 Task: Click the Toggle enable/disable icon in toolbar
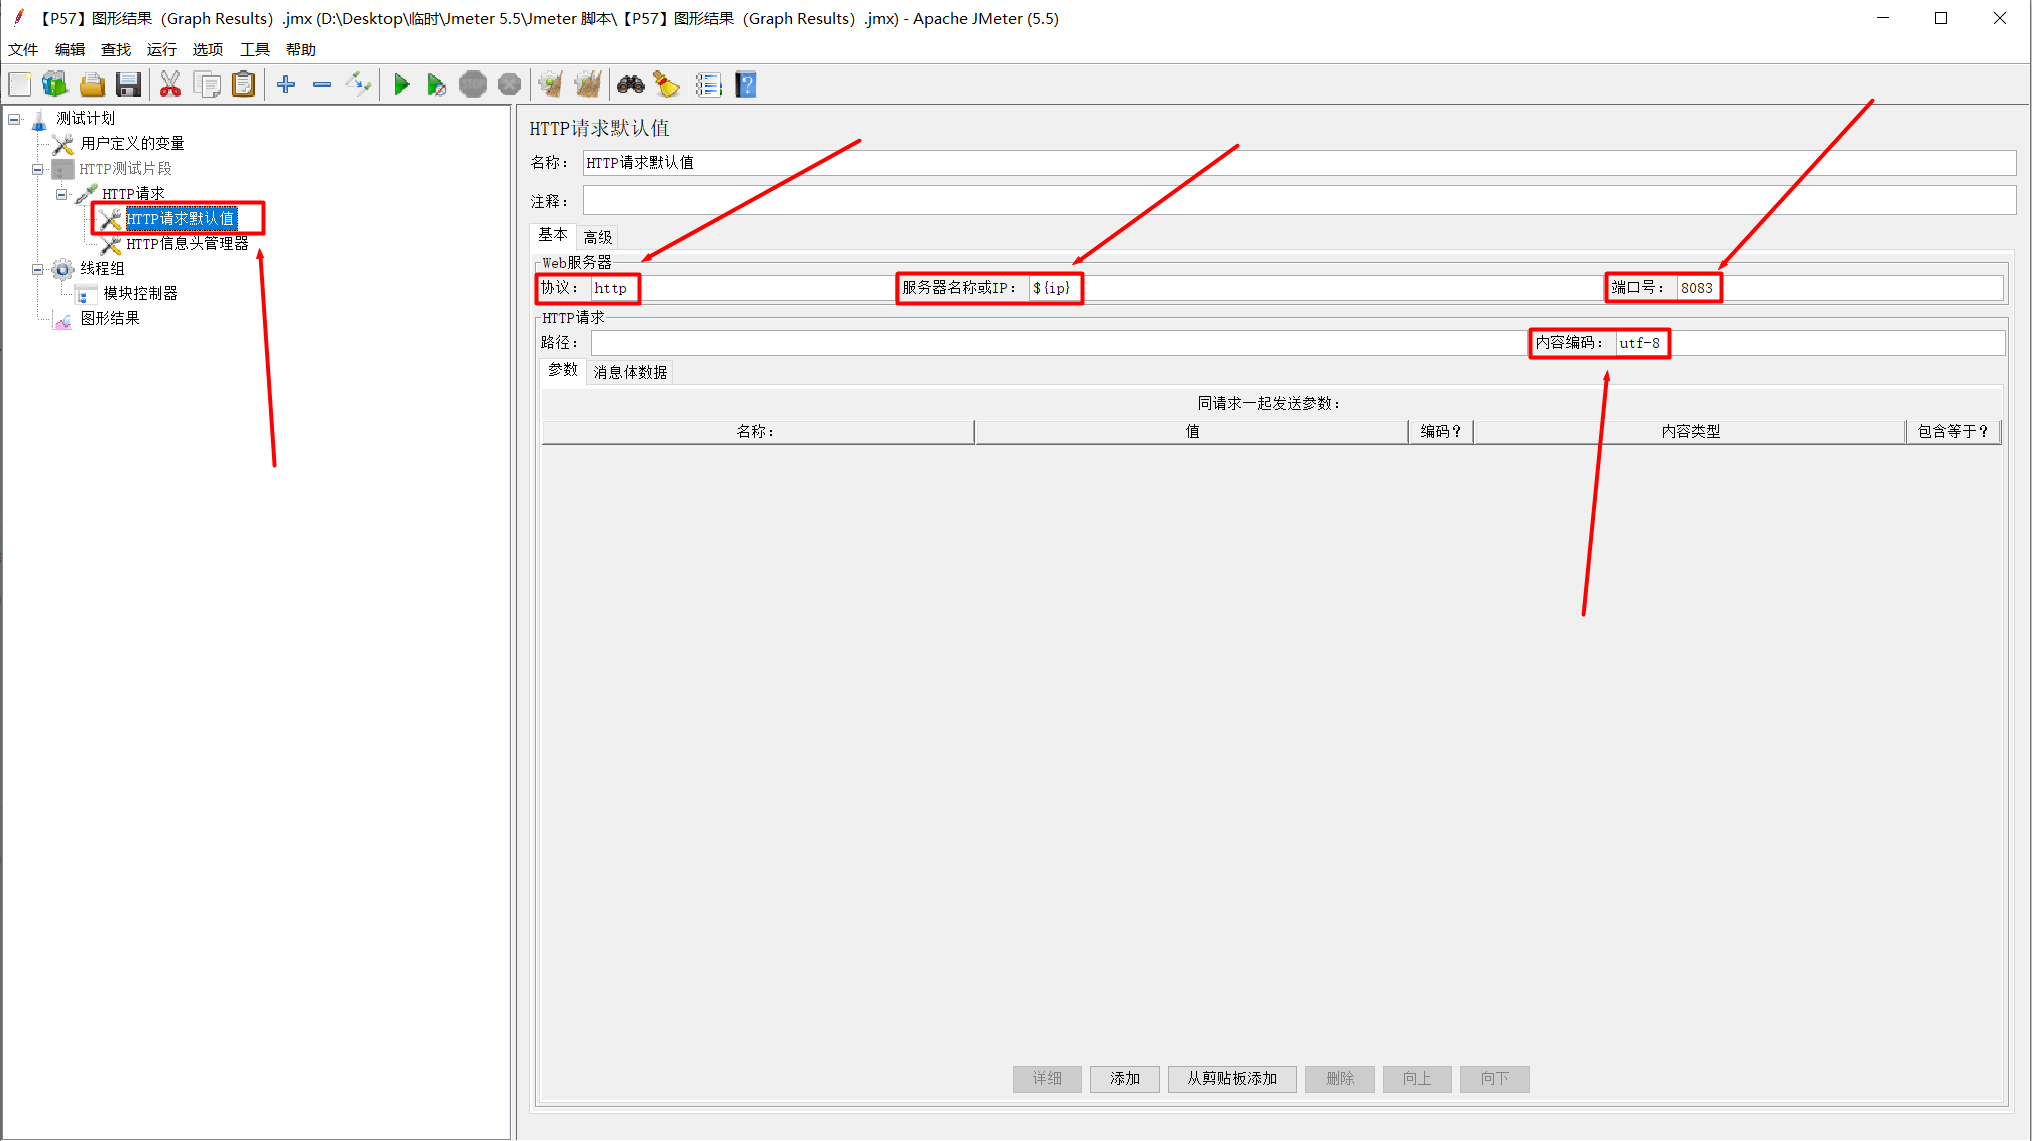click(x=358, y=85)
